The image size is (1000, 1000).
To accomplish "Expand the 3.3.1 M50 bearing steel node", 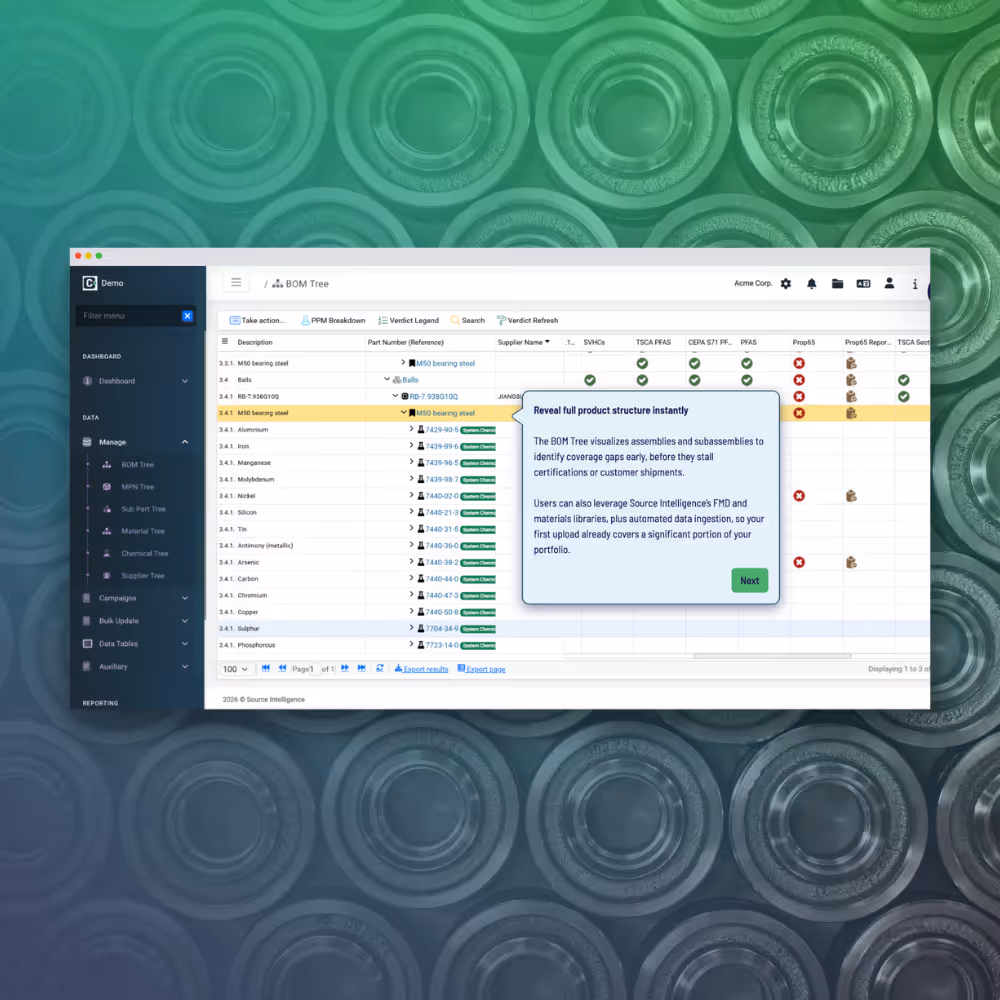I will (403, 363).
